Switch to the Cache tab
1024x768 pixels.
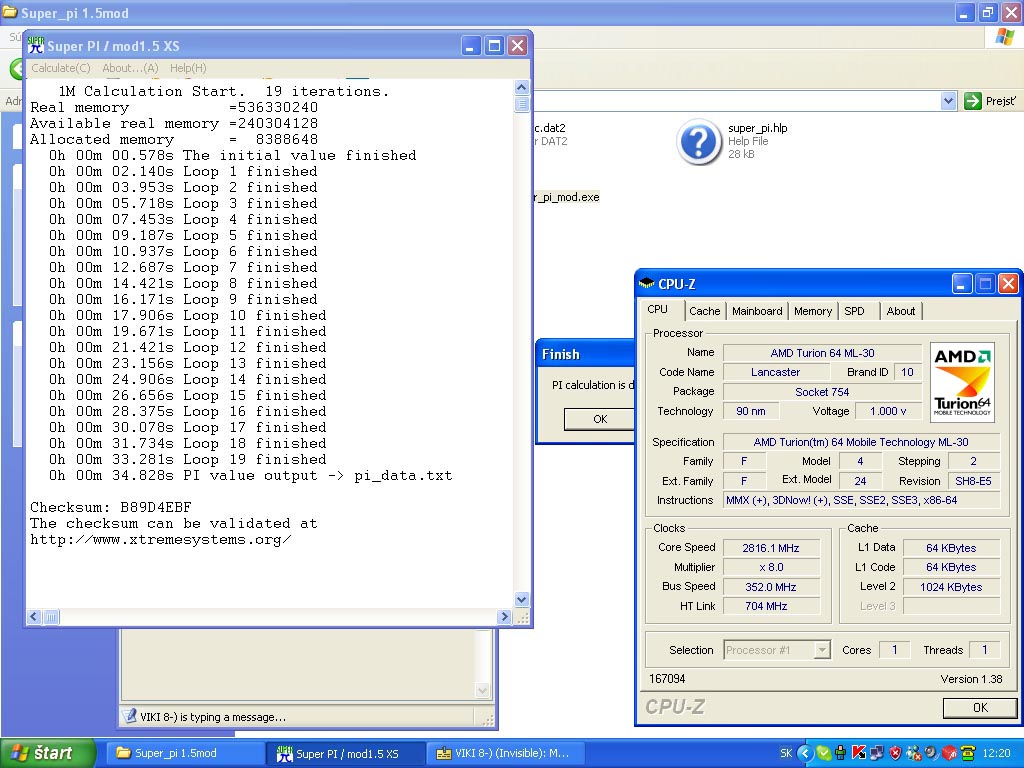[704, 311]
